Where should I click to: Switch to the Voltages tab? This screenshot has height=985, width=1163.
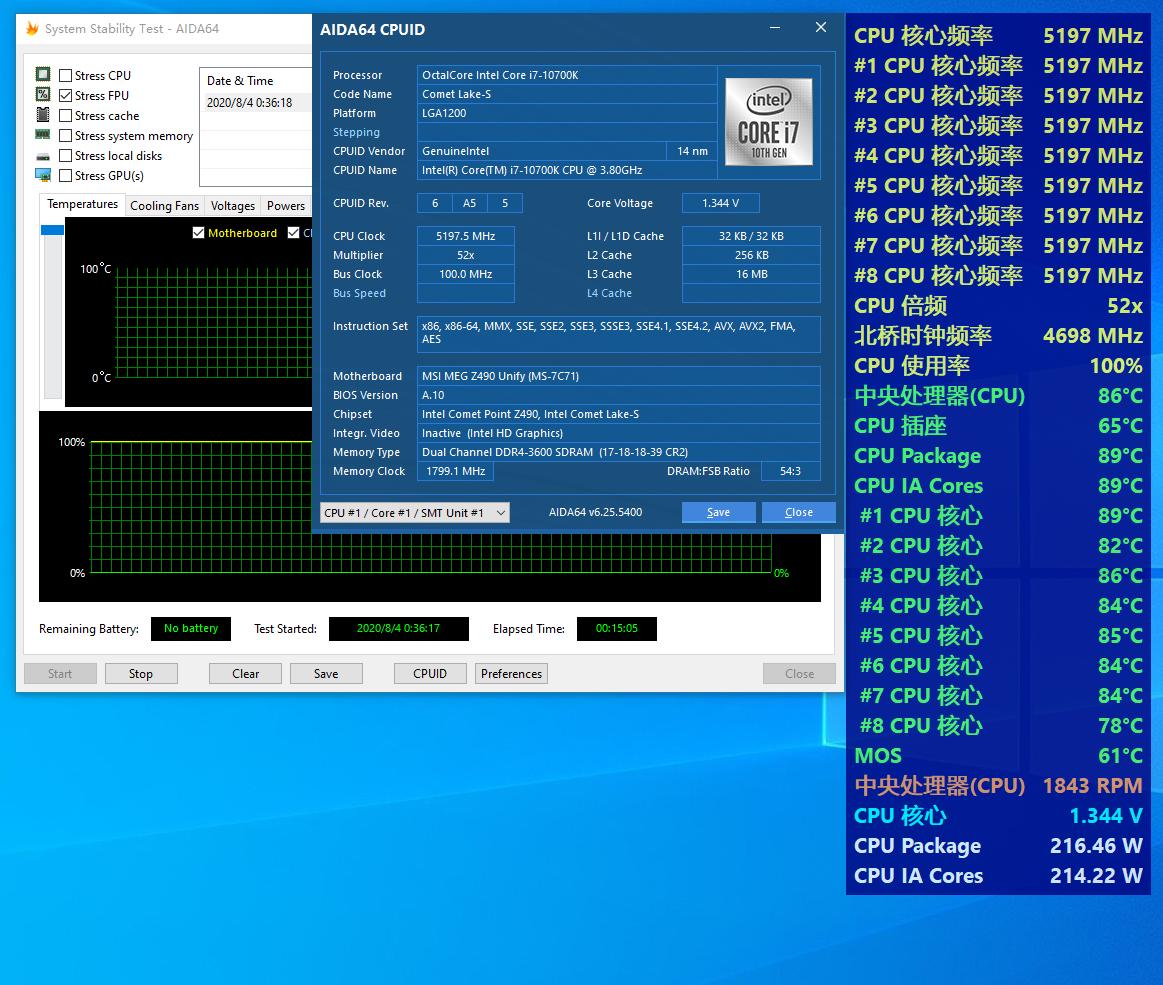click(x=233, y=205)
